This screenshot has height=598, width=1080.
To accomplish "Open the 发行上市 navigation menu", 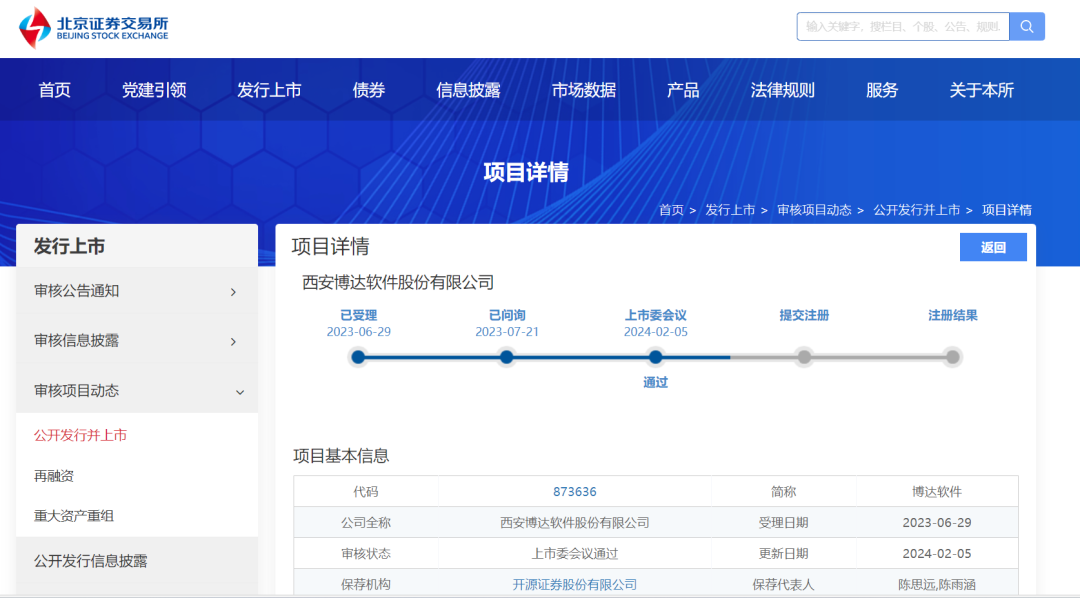I will pyautogui.click(x=269, y=90).
